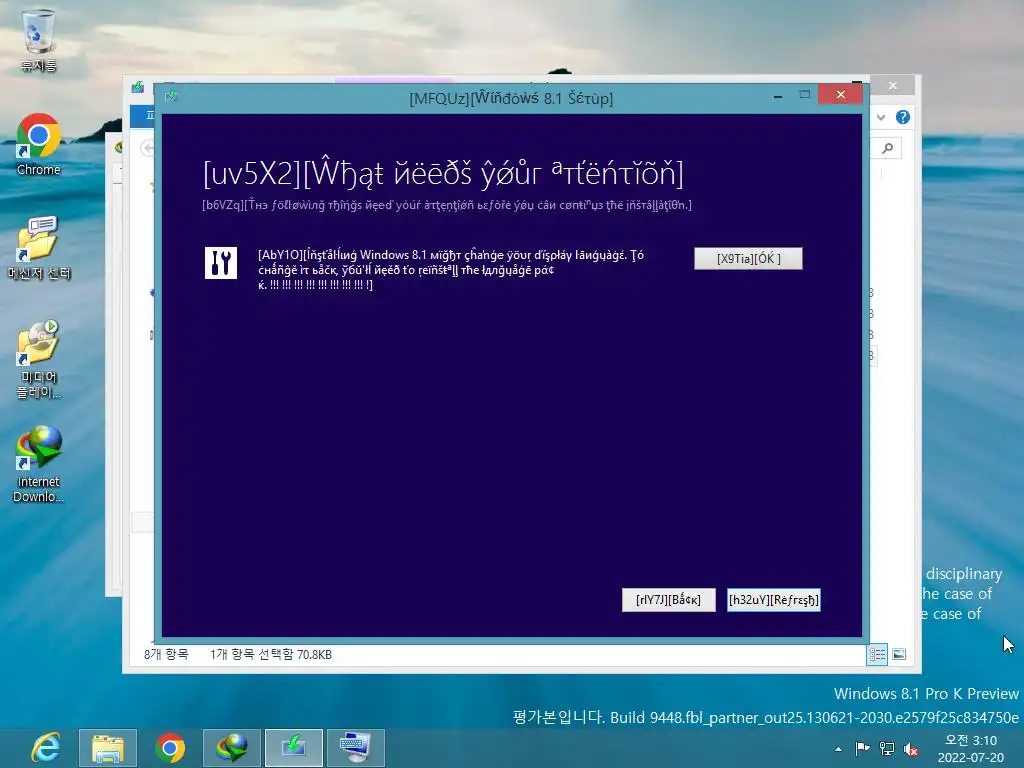
Task: Open Internet Download Manager in the taskbar
Action: 232,748
